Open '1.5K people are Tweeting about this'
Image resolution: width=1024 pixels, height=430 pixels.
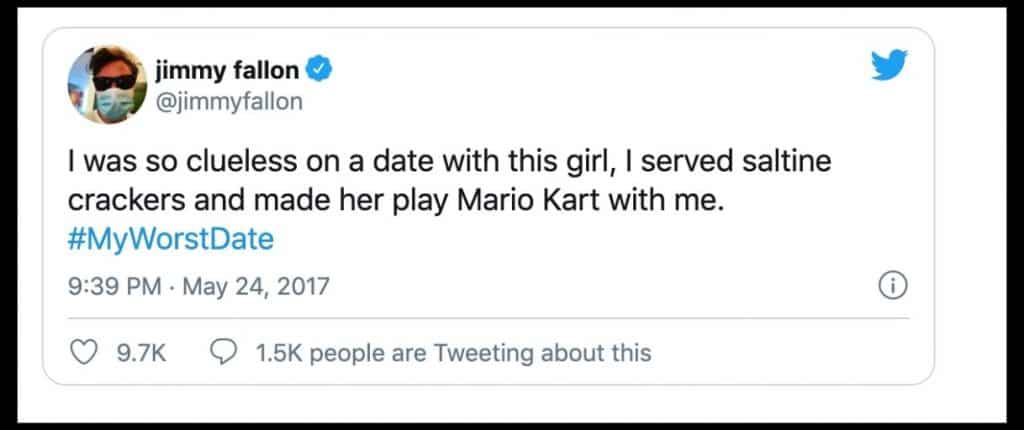452,352
